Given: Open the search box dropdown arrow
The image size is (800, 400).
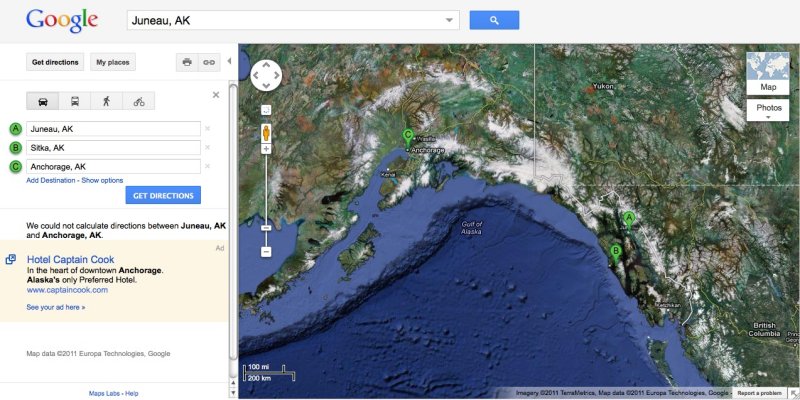Looking at the screenshot, I should click(x=449, y=20).
